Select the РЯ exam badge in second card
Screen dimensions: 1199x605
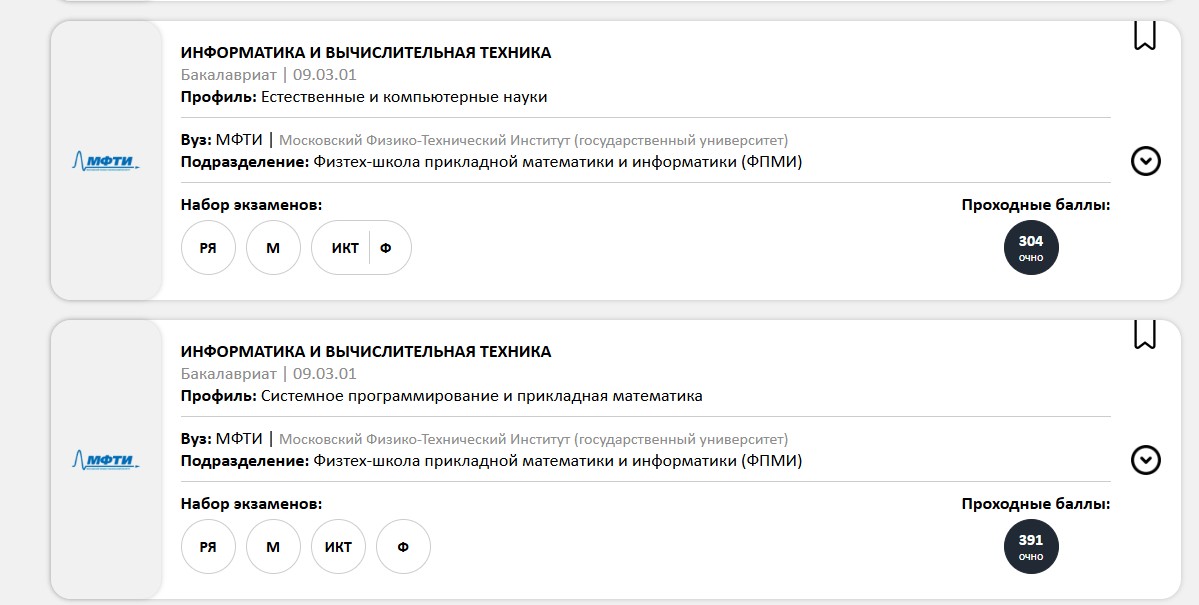point(208,547)
